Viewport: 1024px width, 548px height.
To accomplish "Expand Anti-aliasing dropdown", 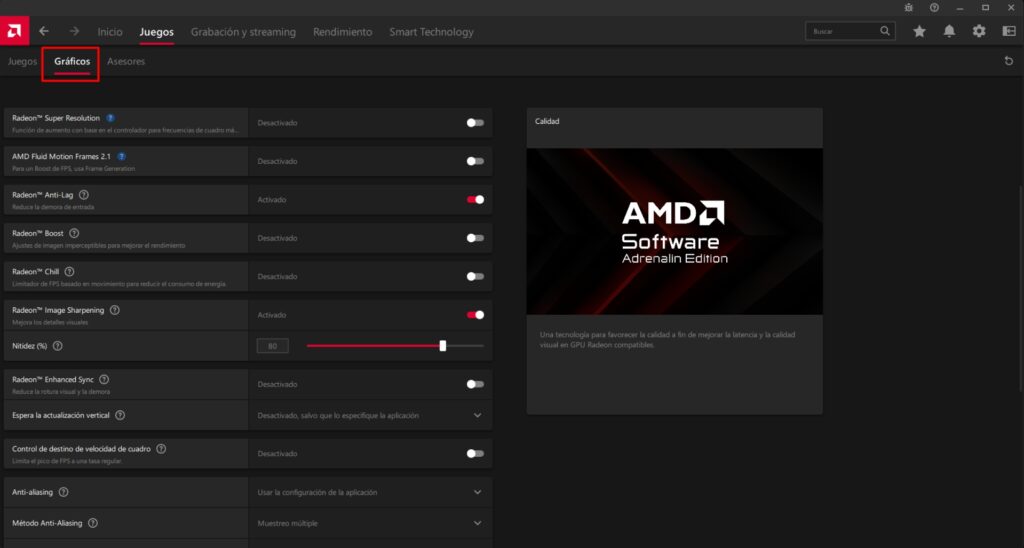I will pos(477,492).
